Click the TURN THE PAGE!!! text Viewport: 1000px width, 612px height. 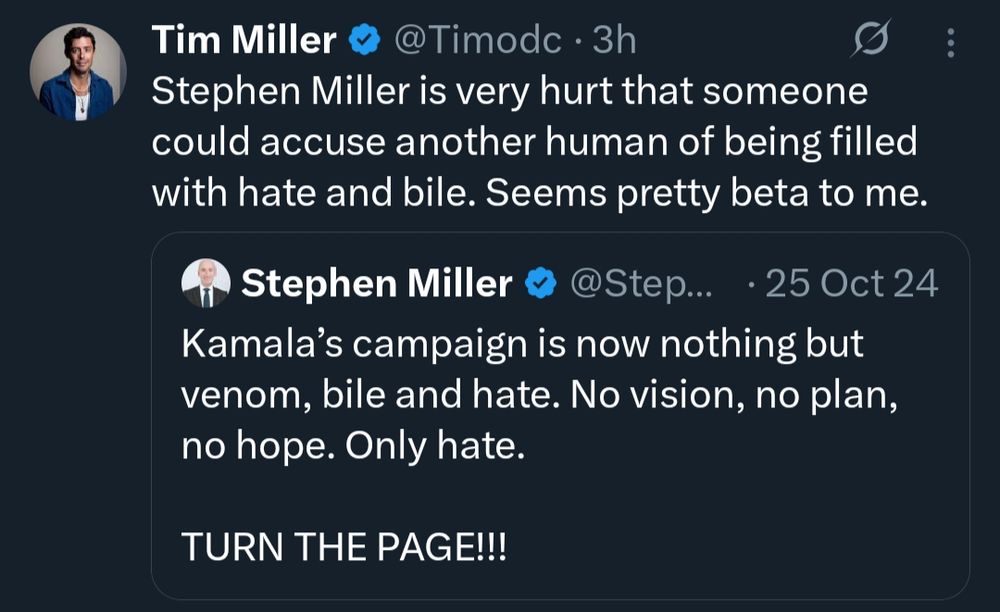344,547
